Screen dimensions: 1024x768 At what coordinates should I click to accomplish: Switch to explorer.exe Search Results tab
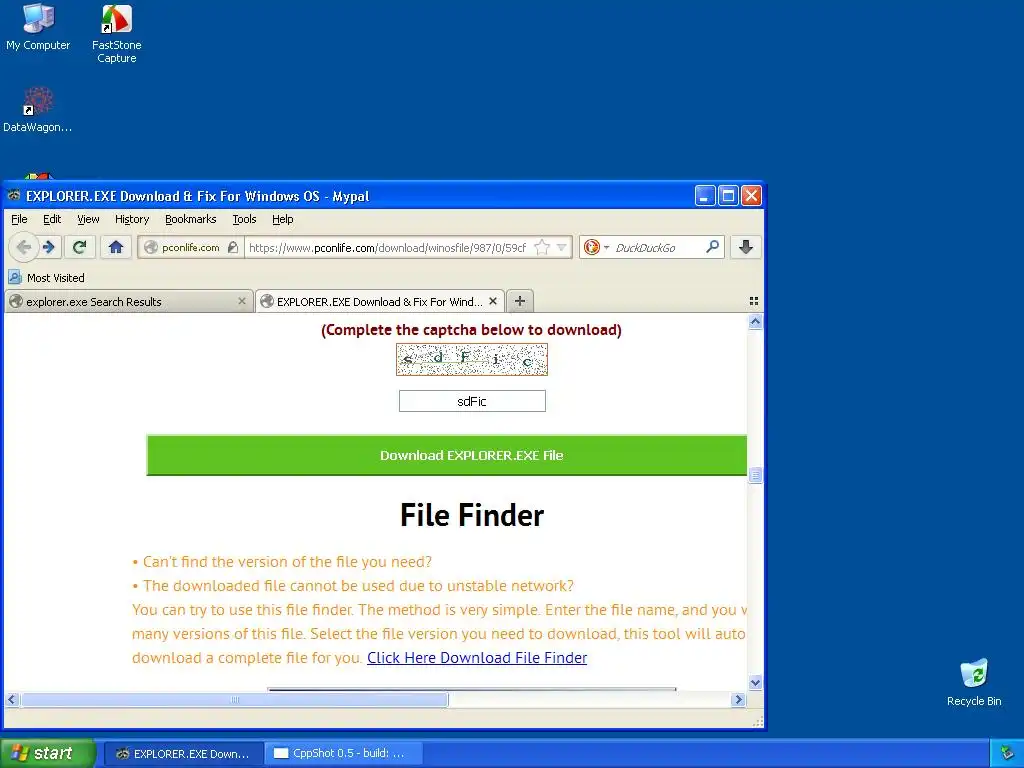click(129, 302)
